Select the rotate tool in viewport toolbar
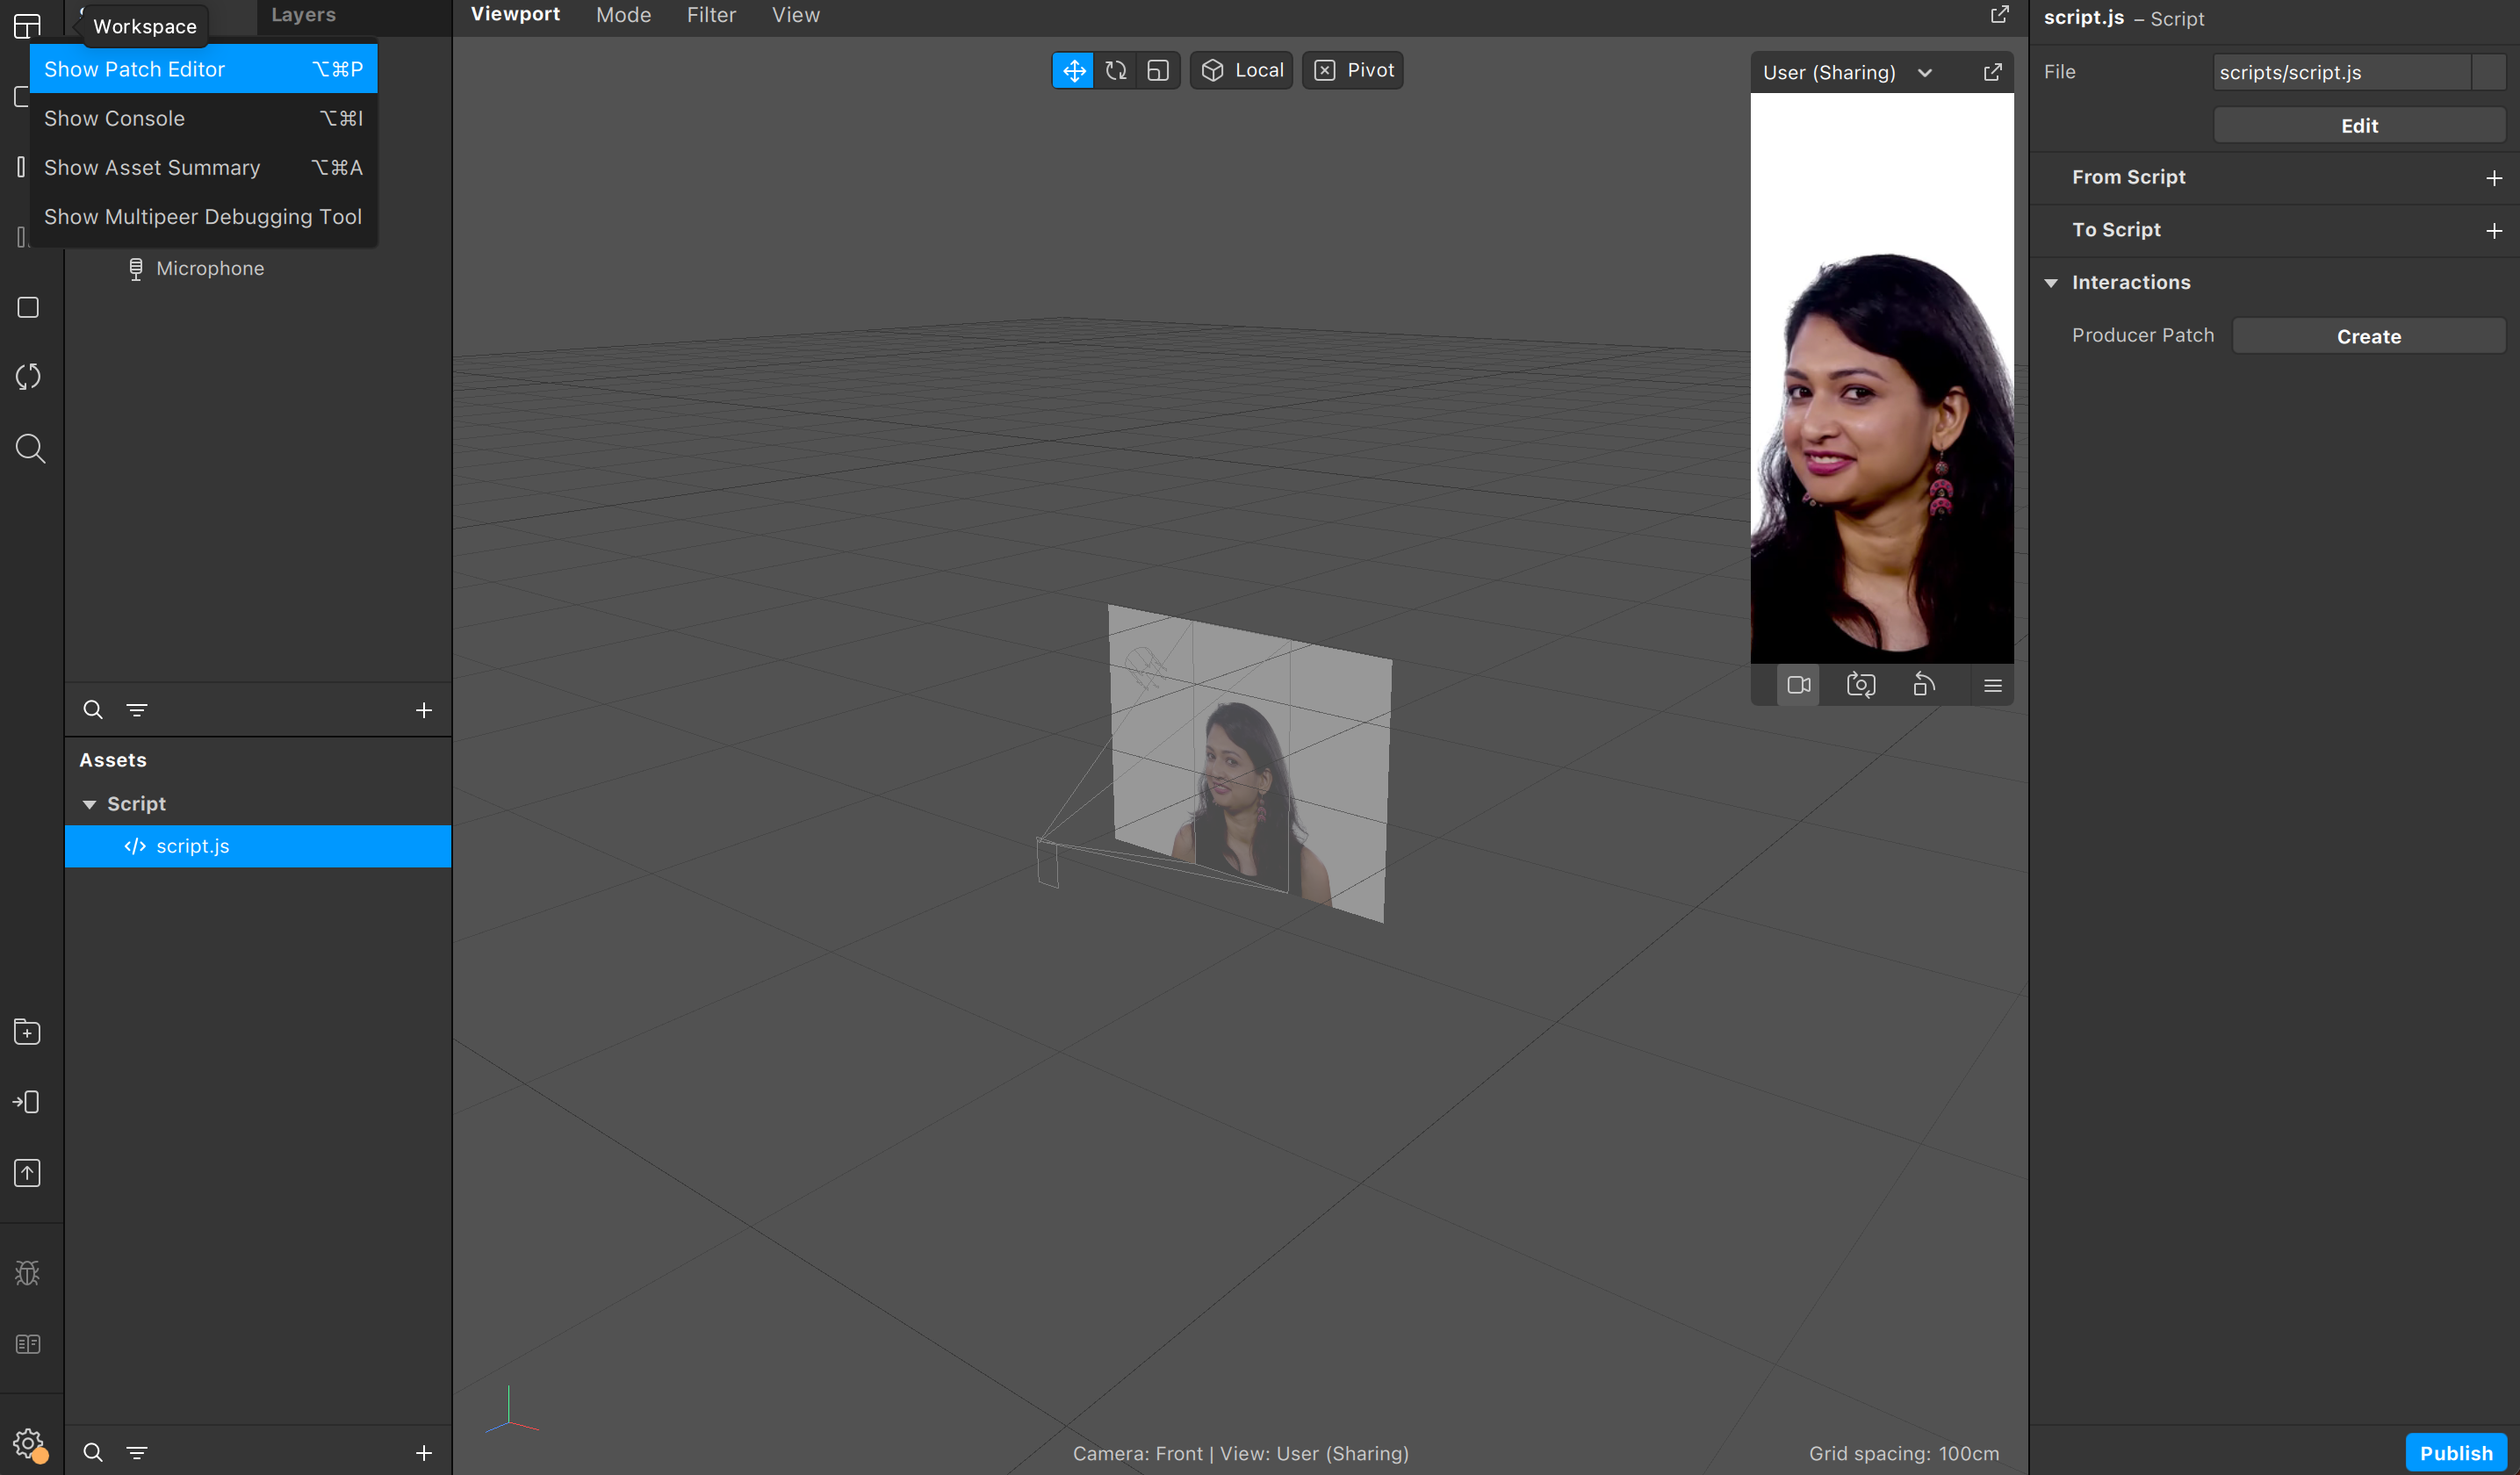This screenshot has height=1475, width=2520. click(x=1115, y=70)
